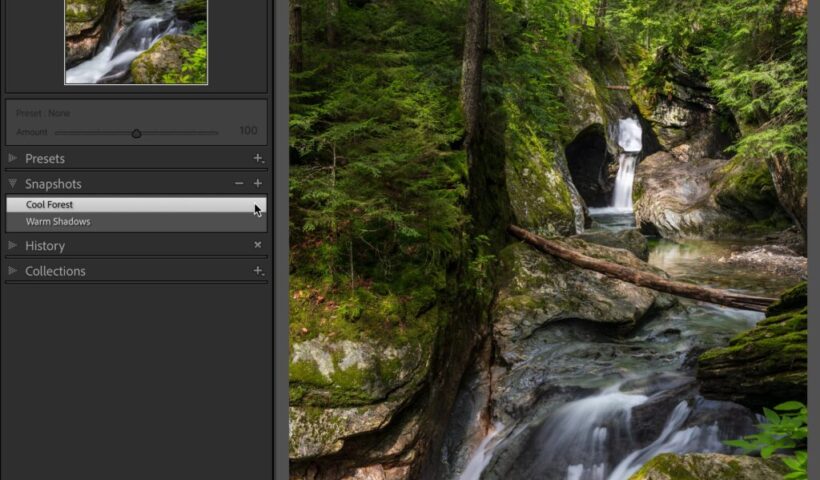Screen dimensions: 820x480
Task: Click the Navigator preview thumbnail
Action: pyautogui.click(x=136, y=41)
